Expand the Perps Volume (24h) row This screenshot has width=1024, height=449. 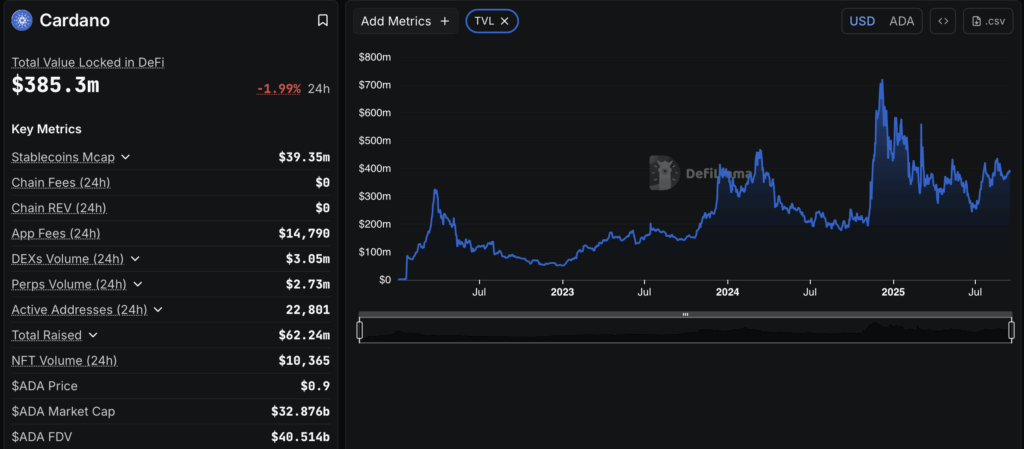[138, 285]
